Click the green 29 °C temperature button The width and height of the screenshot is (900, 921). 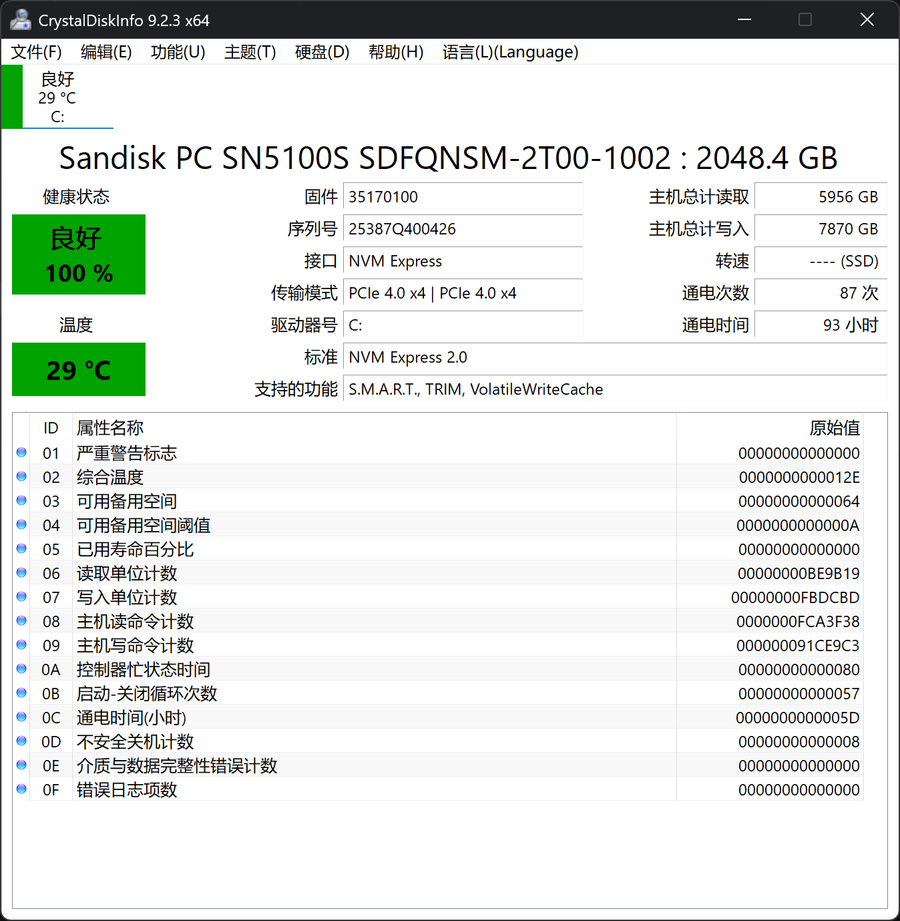click(x=78, y=369)
